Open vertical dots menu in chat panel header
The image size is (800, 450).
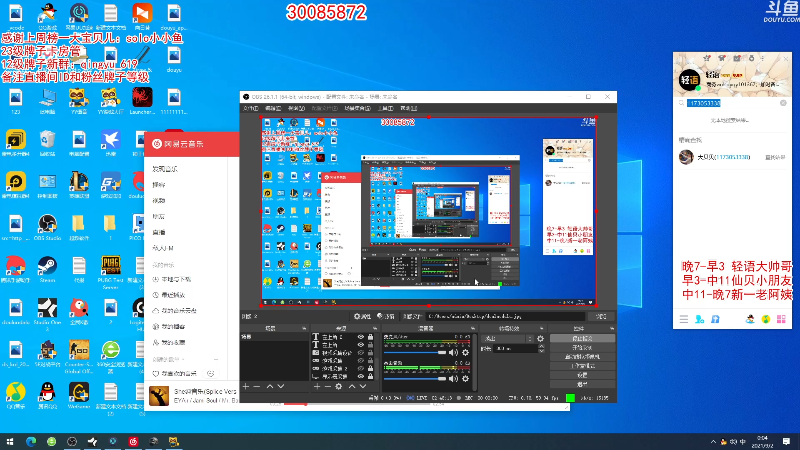763,58
